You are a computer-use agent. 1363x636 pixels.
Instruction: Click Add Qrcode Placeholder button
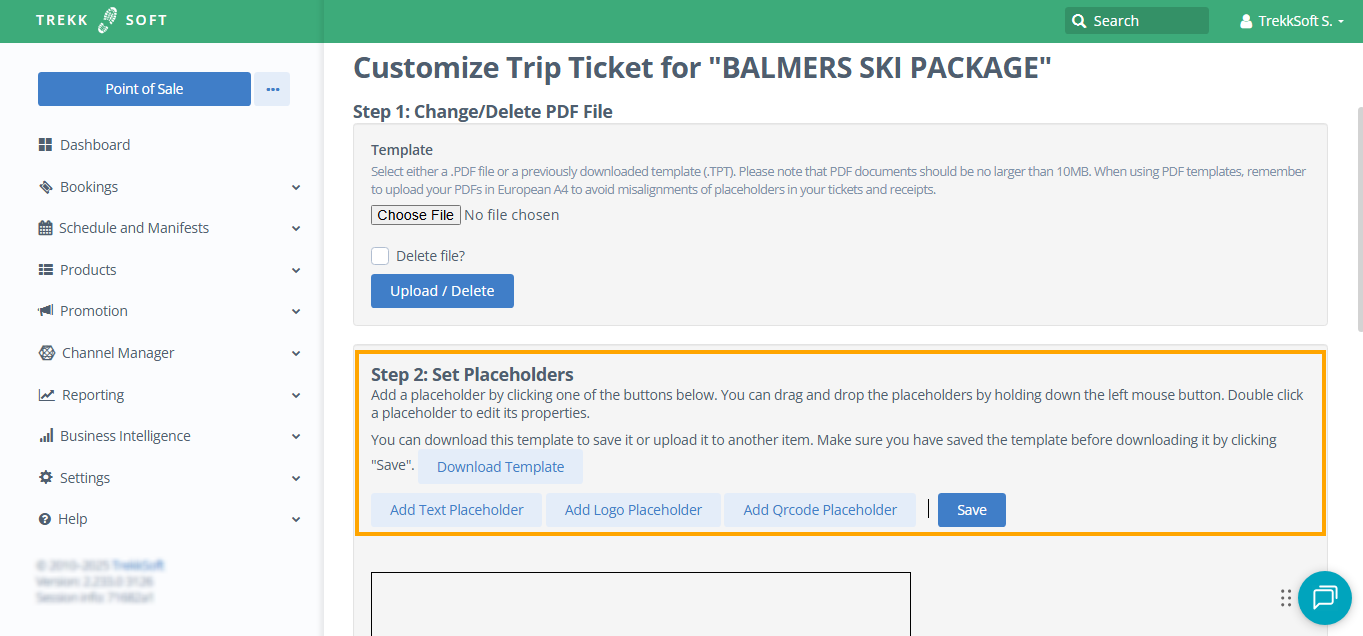819,510
